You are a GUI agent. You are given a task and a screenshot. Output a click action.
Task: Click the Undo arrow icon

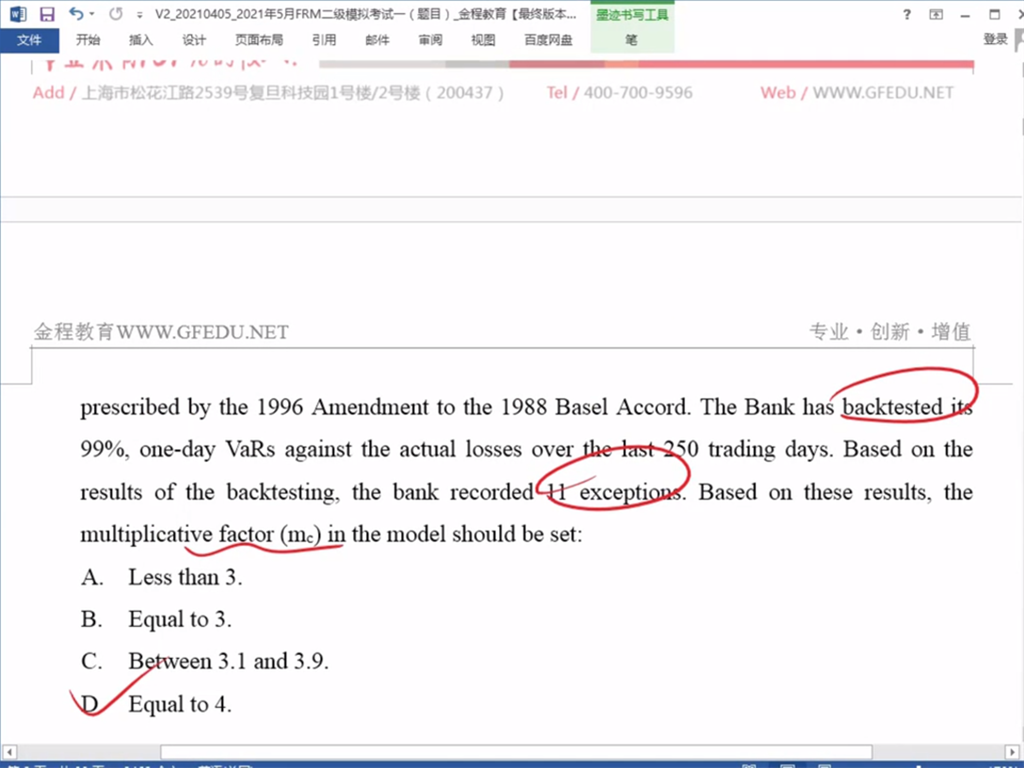coord(76,14)
